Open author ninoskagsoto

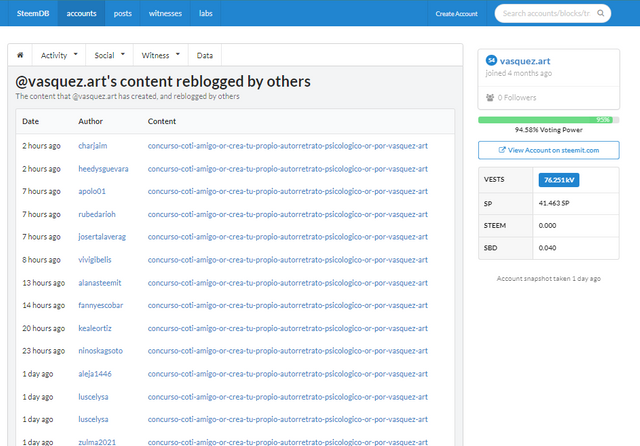click(100, 351)
